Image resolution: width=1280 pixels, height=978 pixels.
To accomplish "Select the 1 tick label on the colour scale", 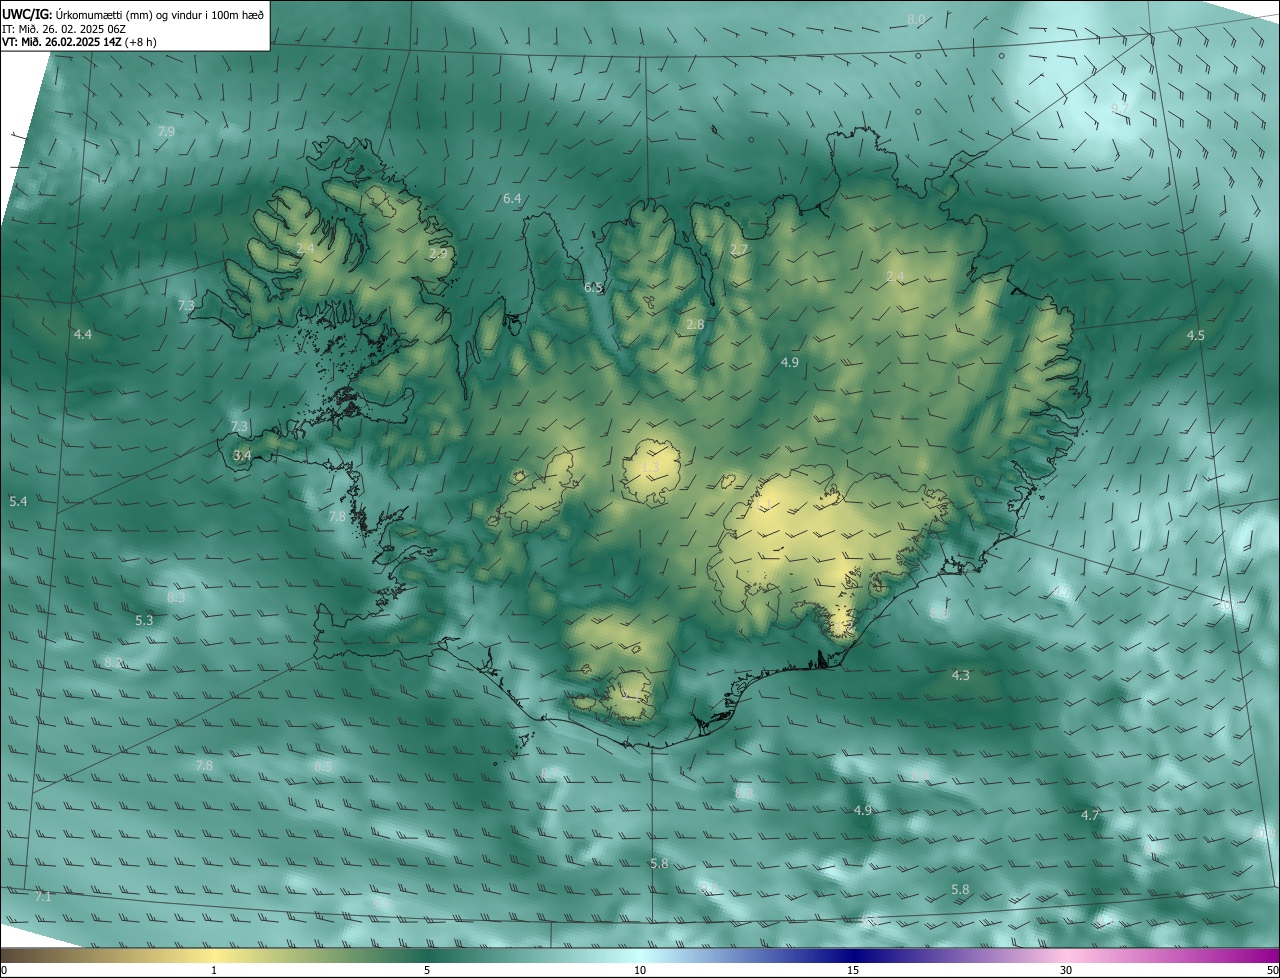I will (x=214, y=970).
